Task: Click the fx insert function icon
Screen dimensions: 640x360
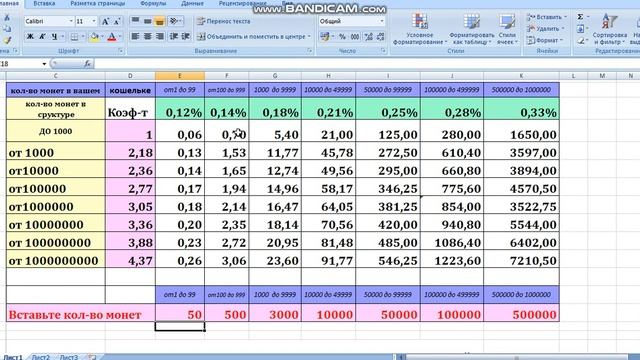Action: point(87,64)
